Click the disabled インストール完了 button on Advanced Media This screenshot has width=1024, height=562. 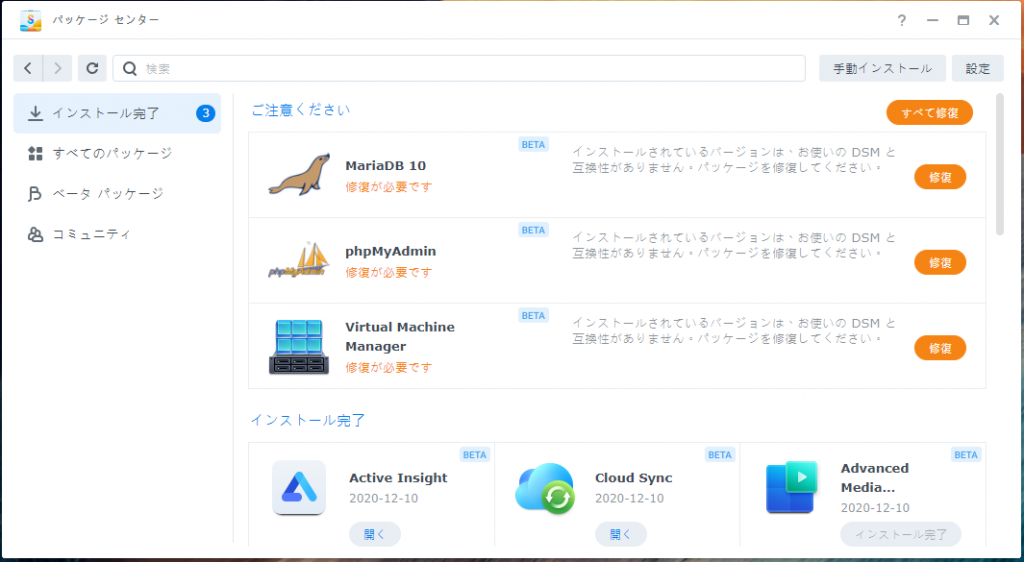click(901, 534)
